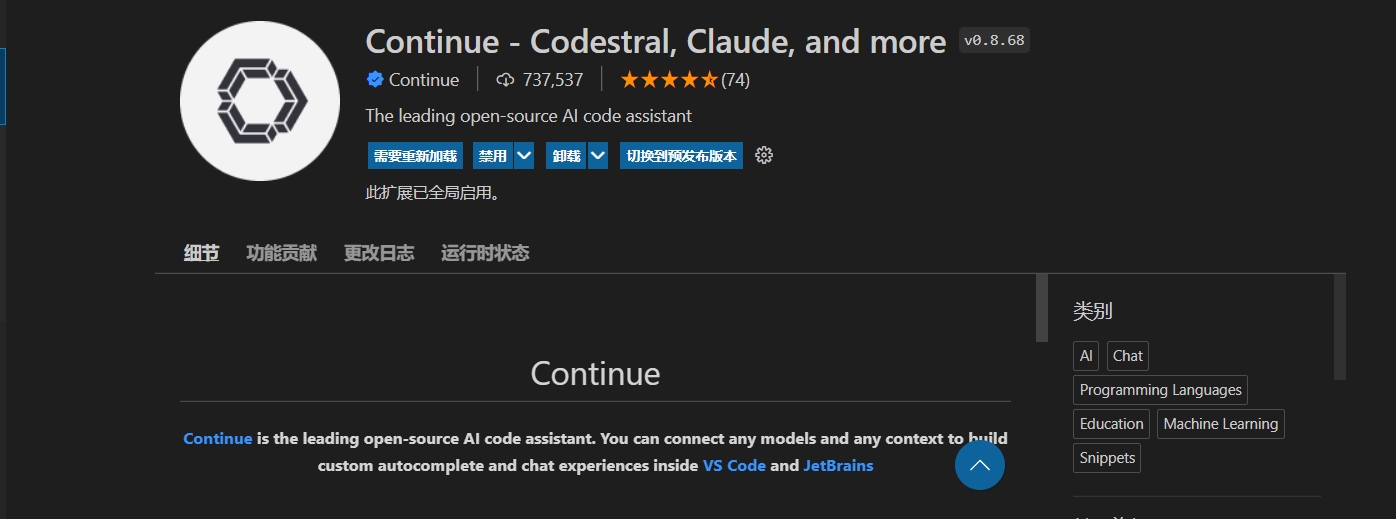Click the 卸载 button

(566, 156)
